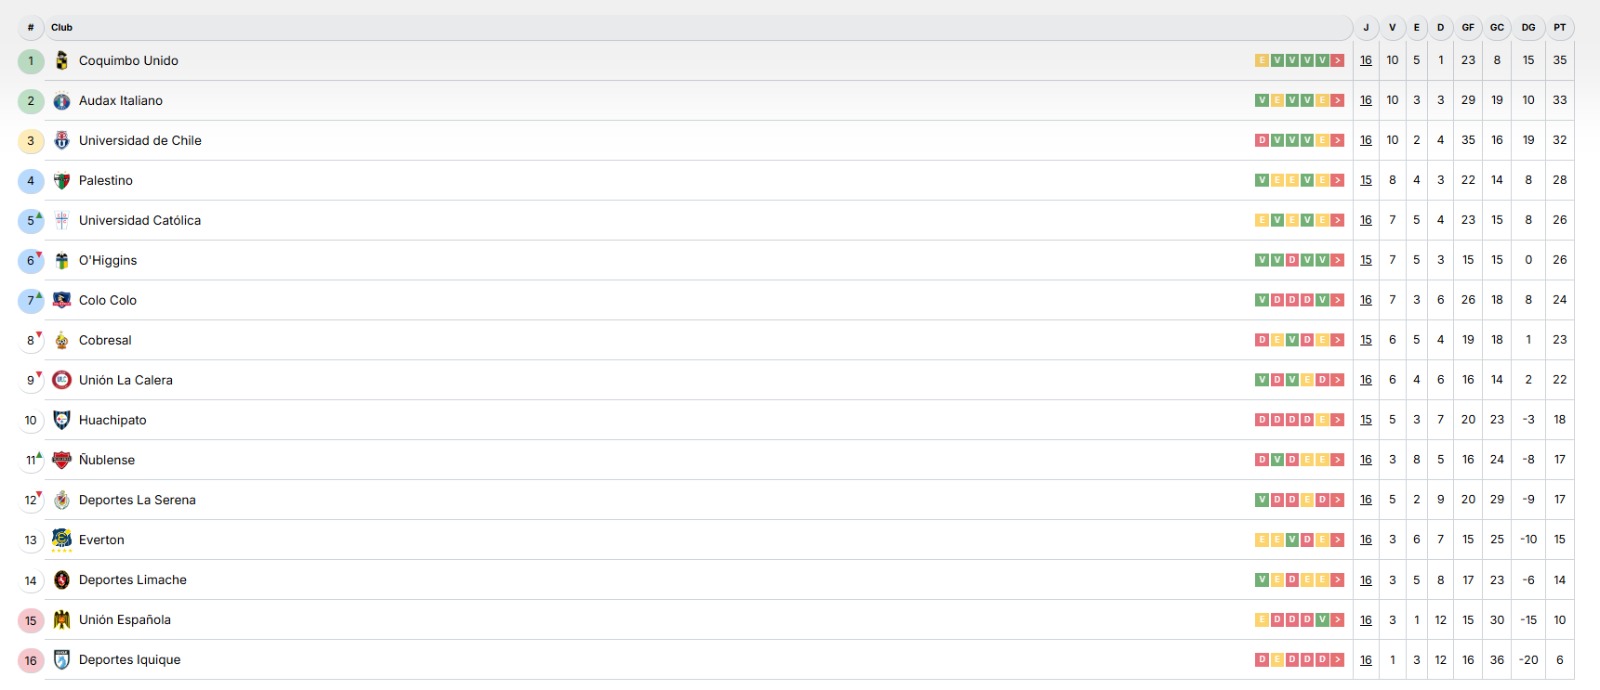Click the team name Deportes La Serena
Image resolution: width=1600 pixels, height=690 pixels.
point(137,500)
